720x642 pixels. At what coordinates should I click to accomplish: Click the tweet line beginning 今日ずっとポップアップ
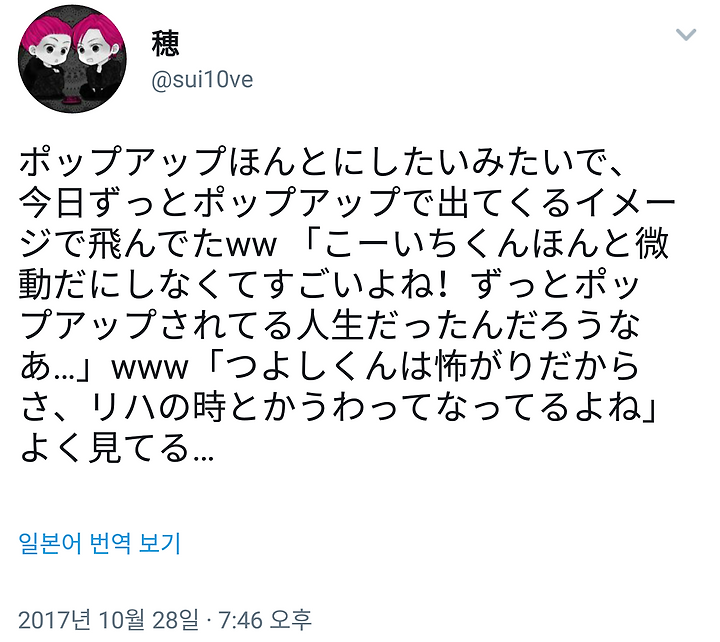347,203
